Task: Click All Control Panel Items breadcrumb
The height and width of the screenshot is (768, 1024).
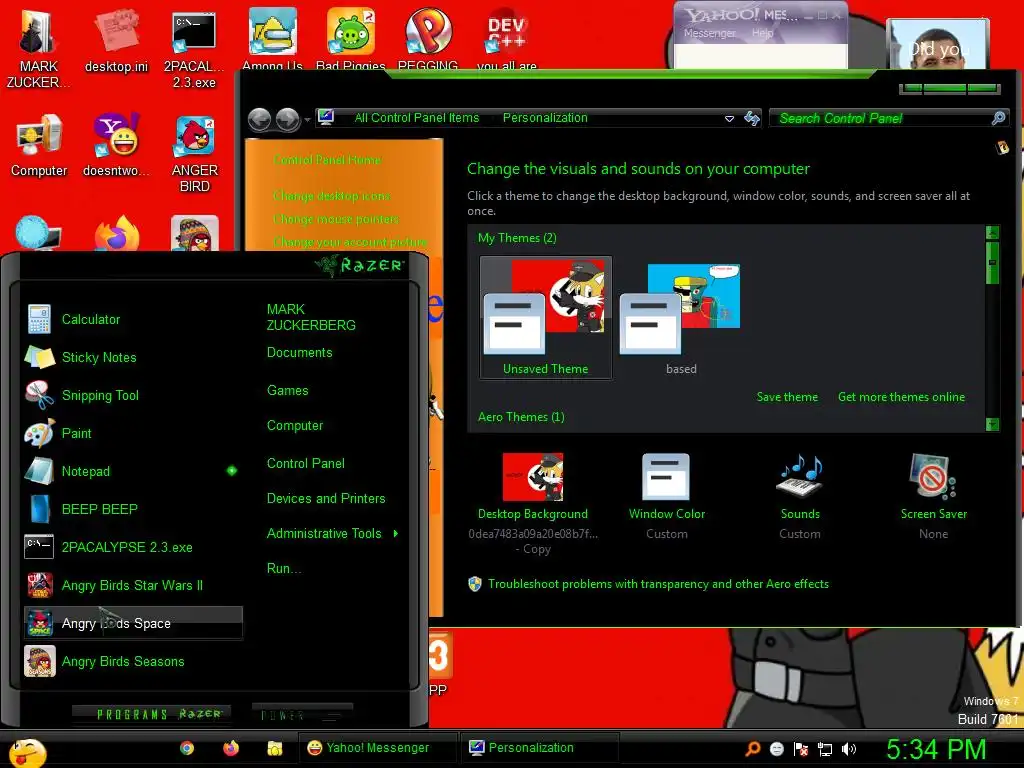Action: point(417,118)
